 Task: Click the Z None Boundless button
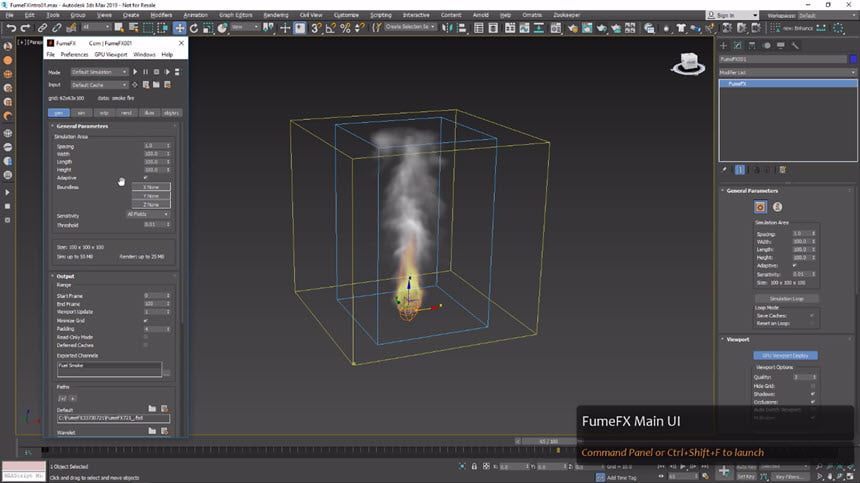[151, 204]
